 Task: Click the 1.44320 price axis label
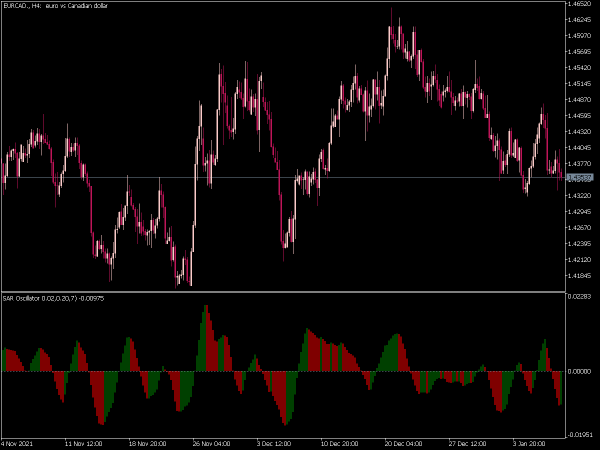tap(580, 132)
